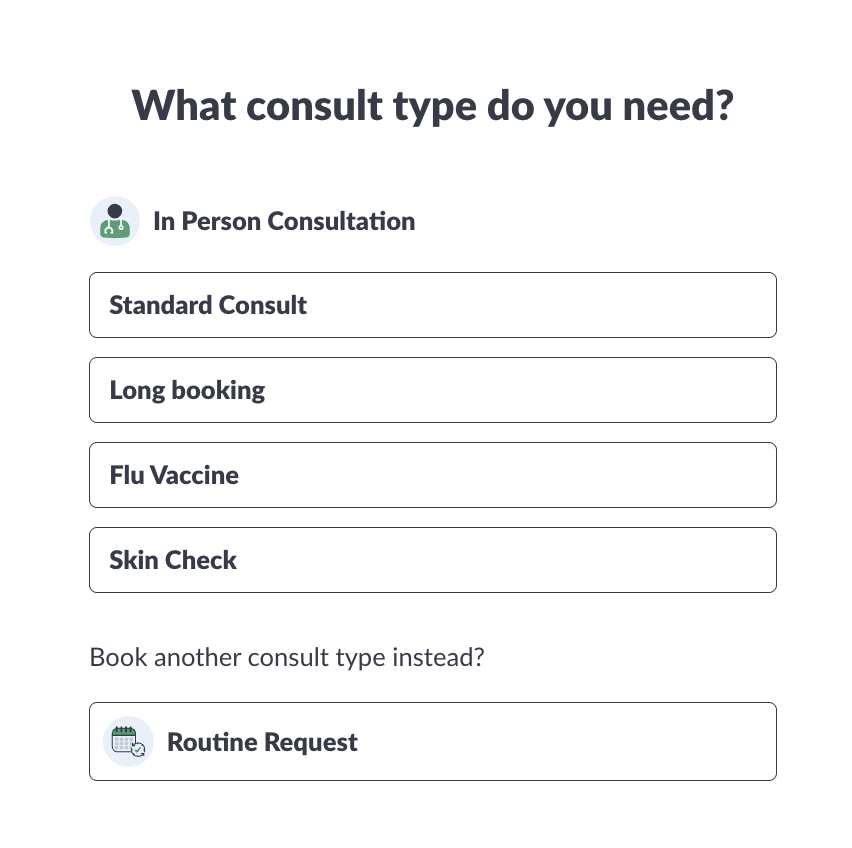The height and width of the screenshot is (848, 852).
Task: Click the 'Flu Vaccine' label text
Action: pos(174,475)
